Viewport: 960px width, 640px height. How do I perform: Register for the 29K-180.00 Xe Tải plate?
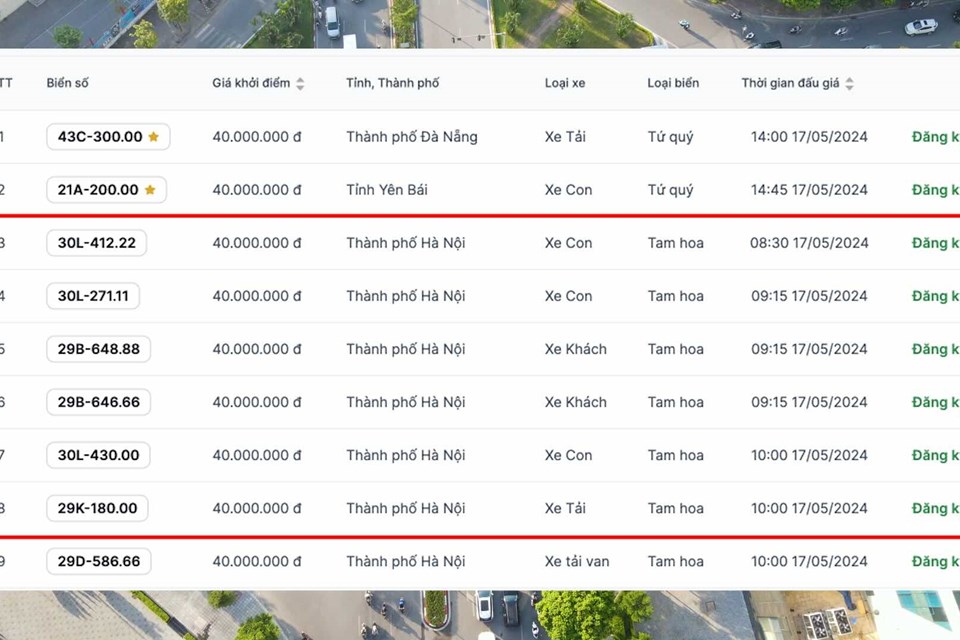tap(935, 508)
